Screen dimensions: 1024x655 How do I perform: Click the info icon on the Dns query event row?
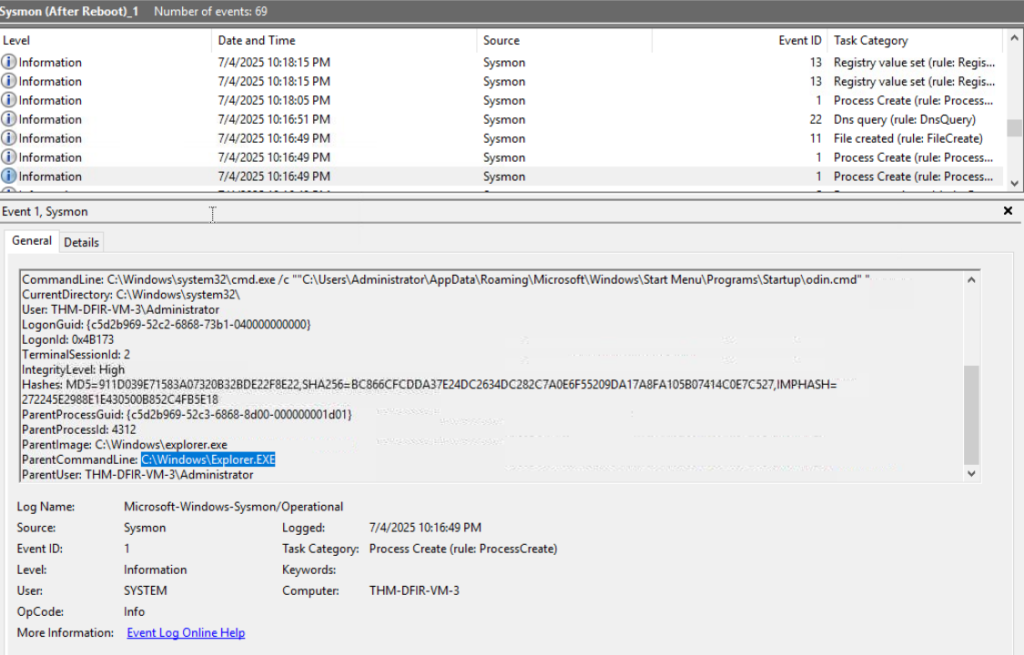click(9, 119)
